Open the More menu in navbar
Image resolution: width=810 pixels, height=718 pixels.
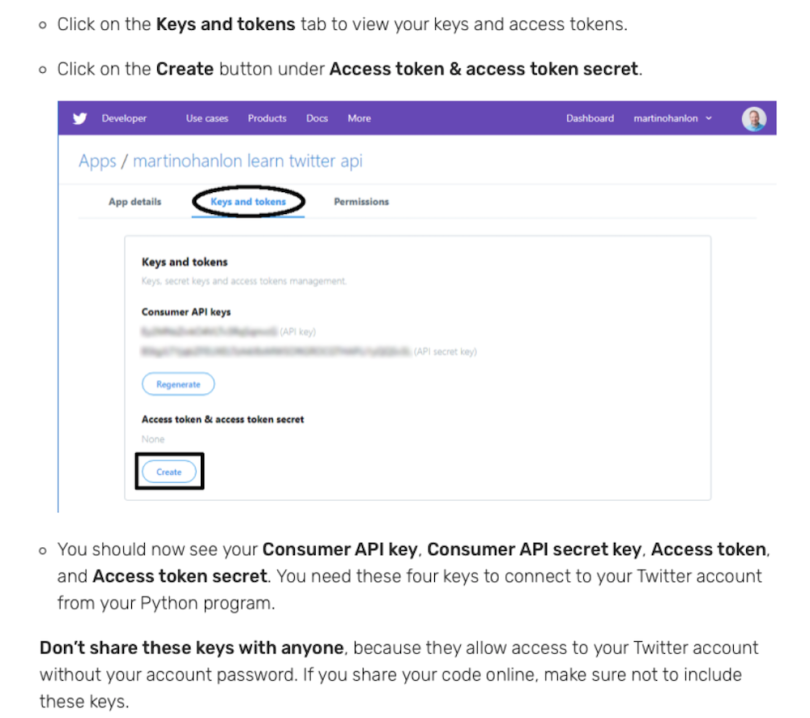coord(359,118)
